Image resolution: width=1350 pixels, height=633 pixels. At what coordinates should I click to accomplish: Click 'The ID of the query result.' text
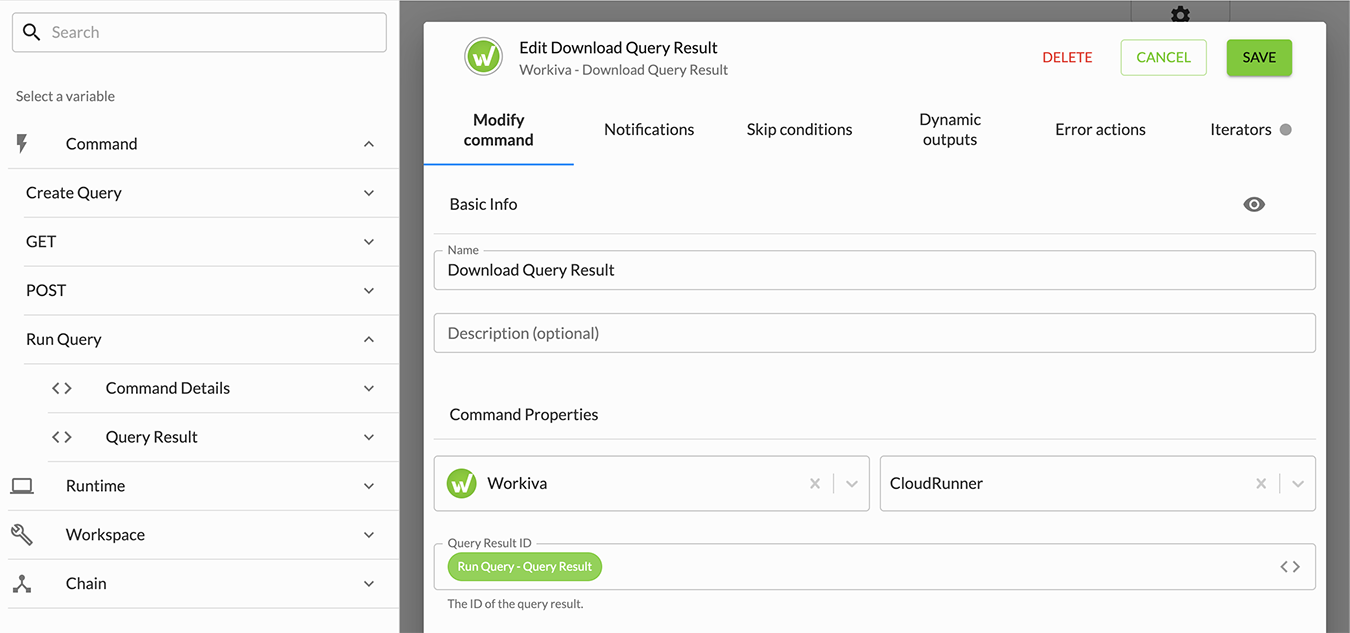(x=515, y=604)
